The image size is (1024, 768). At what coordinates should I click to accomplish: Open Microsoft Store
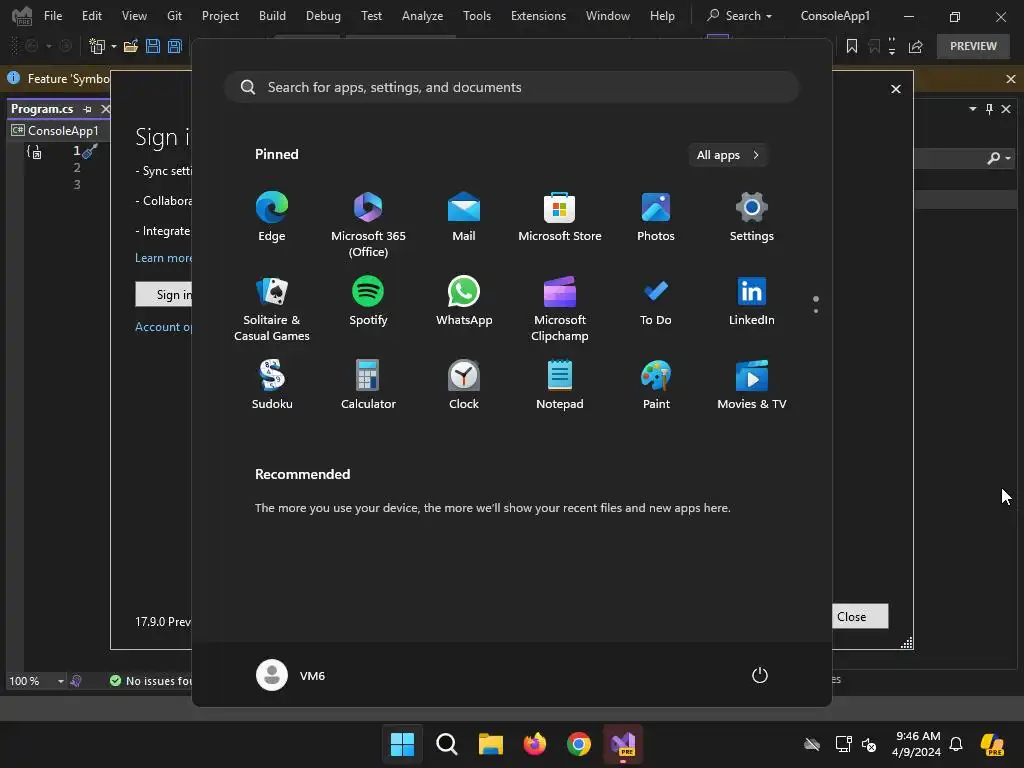(x=560, y=217)
